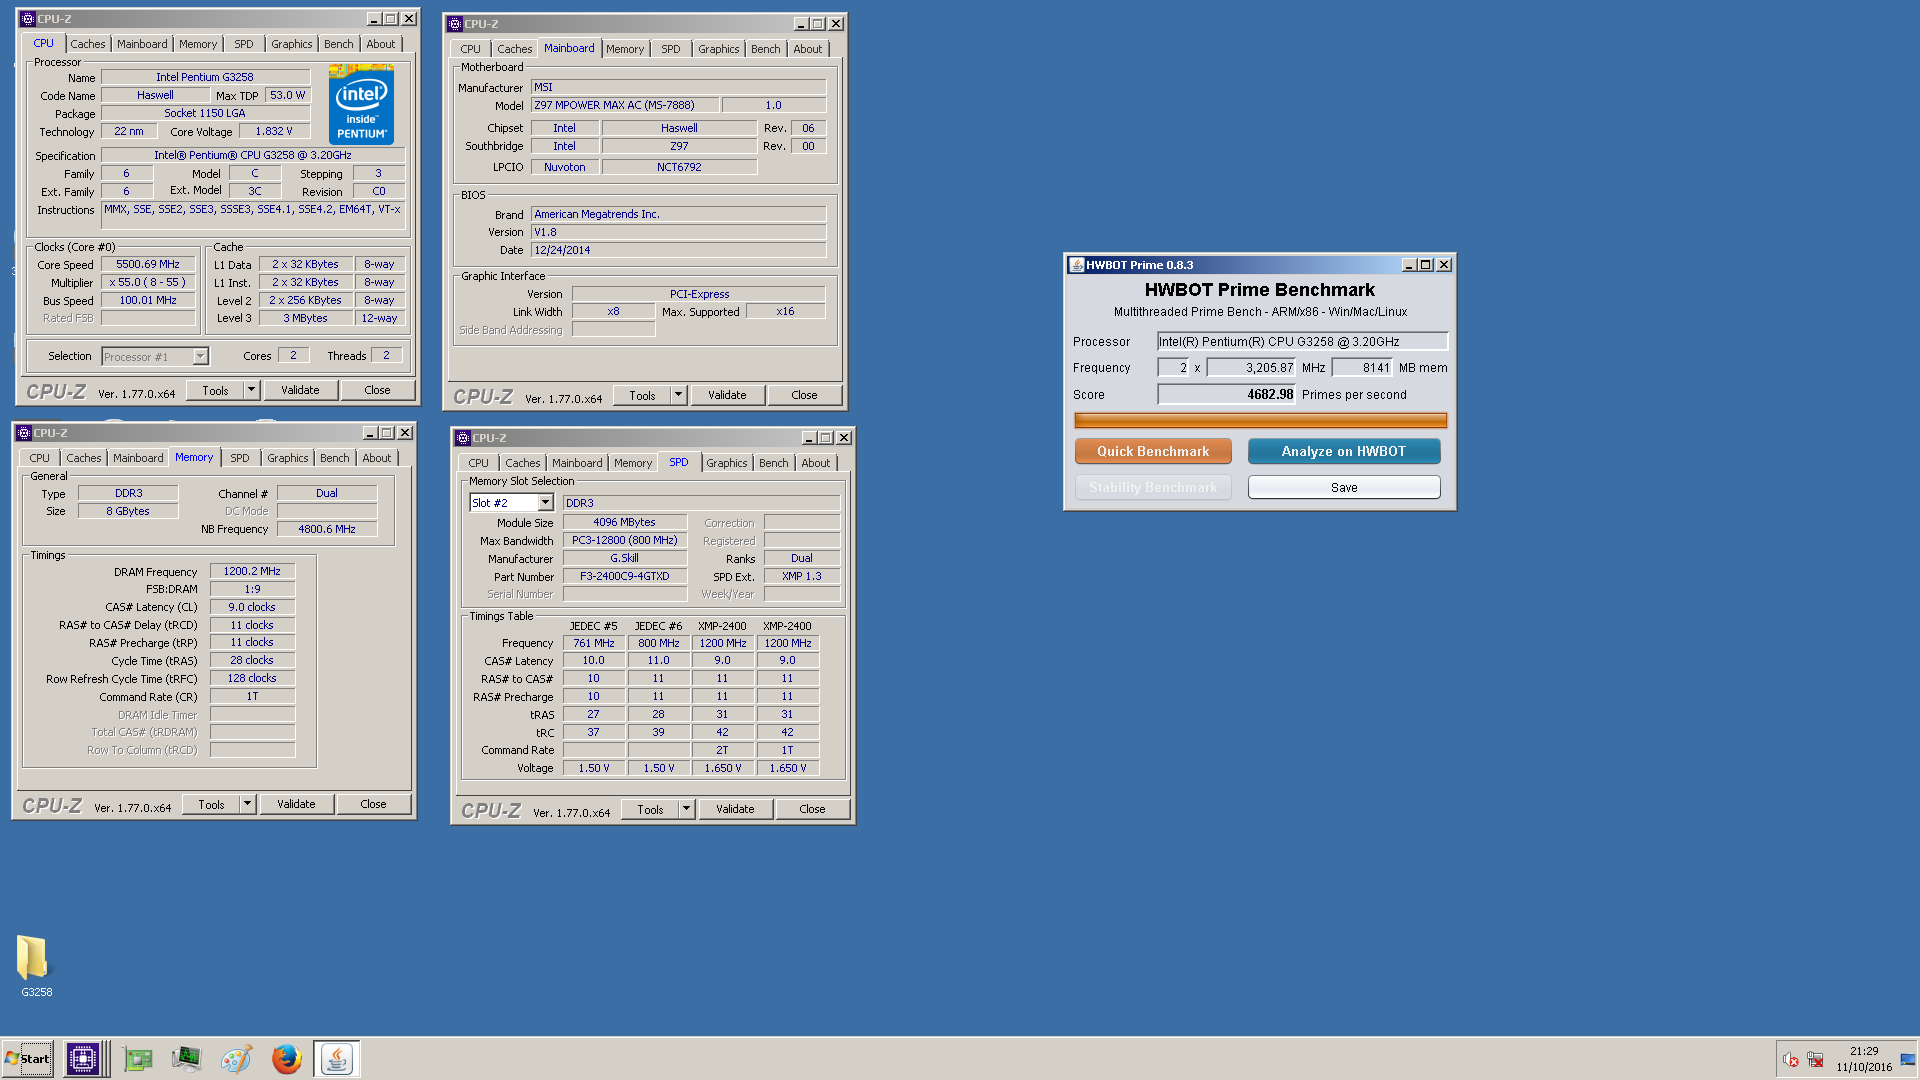Open Memory tab in SPD window
1920x1080 pixels.
(633, 463)
